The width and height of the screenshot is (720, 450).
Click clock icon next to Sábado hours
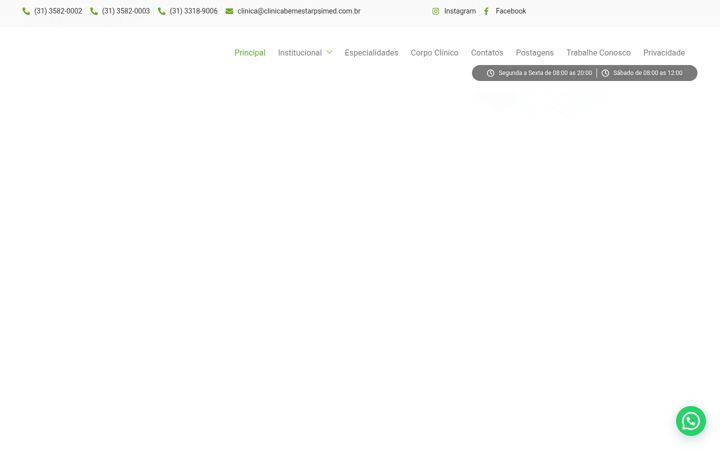pyautogui.click(x=605, y=73)
